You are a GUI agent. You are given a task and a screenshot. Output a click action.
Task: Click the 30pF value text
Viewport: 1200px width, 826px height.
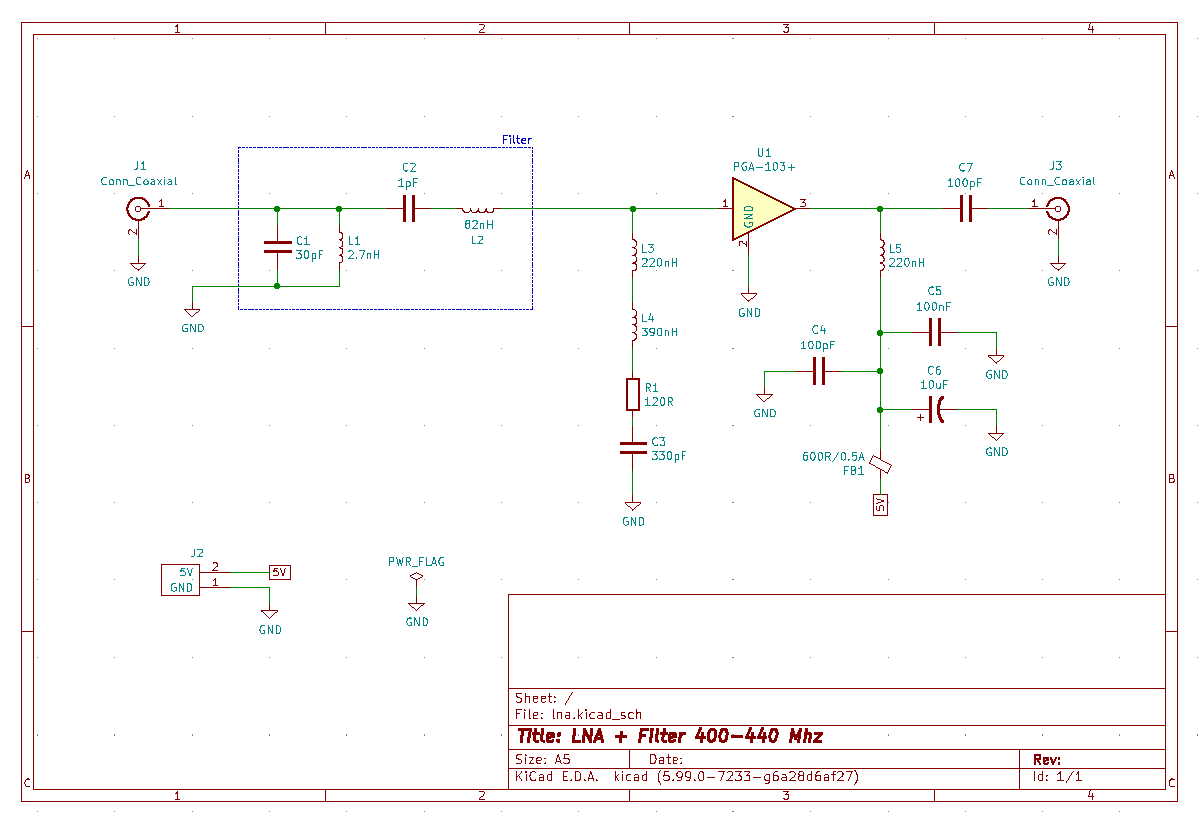310,254
